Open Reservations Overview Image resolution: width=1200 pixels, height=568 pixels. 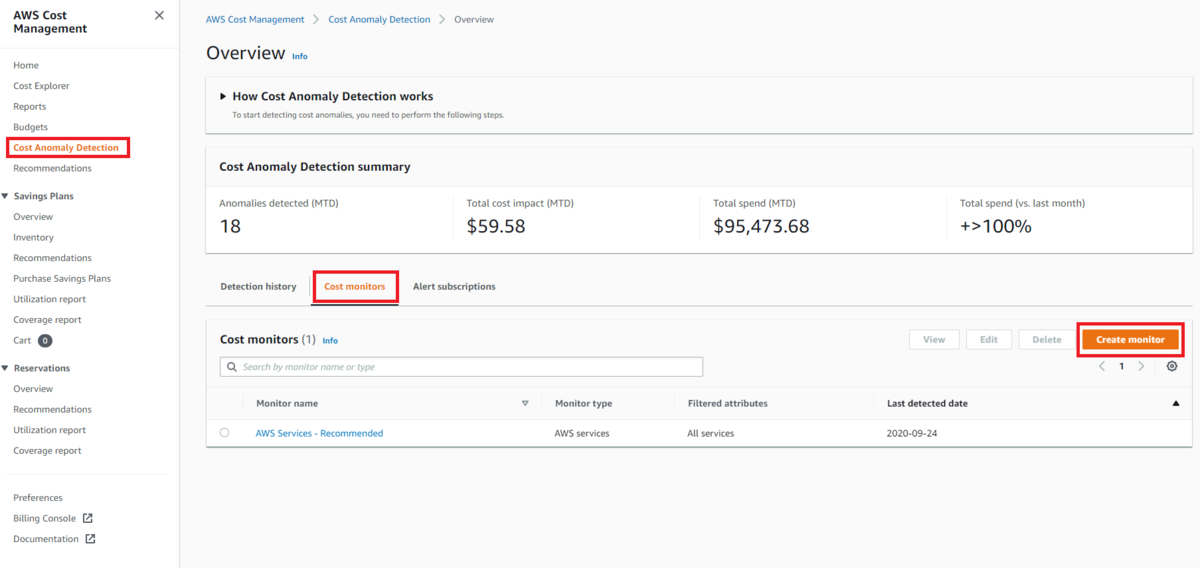click(33, 389)
